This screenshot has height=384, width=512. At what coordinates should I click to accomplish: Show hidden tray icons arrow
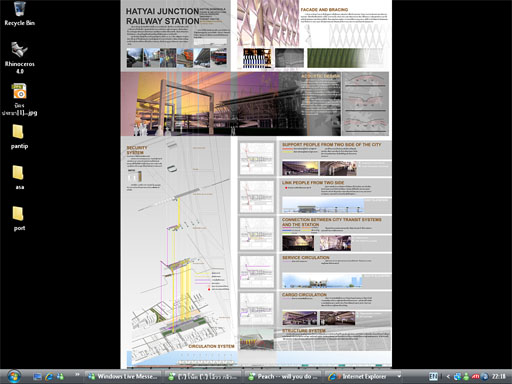[448, 377]
